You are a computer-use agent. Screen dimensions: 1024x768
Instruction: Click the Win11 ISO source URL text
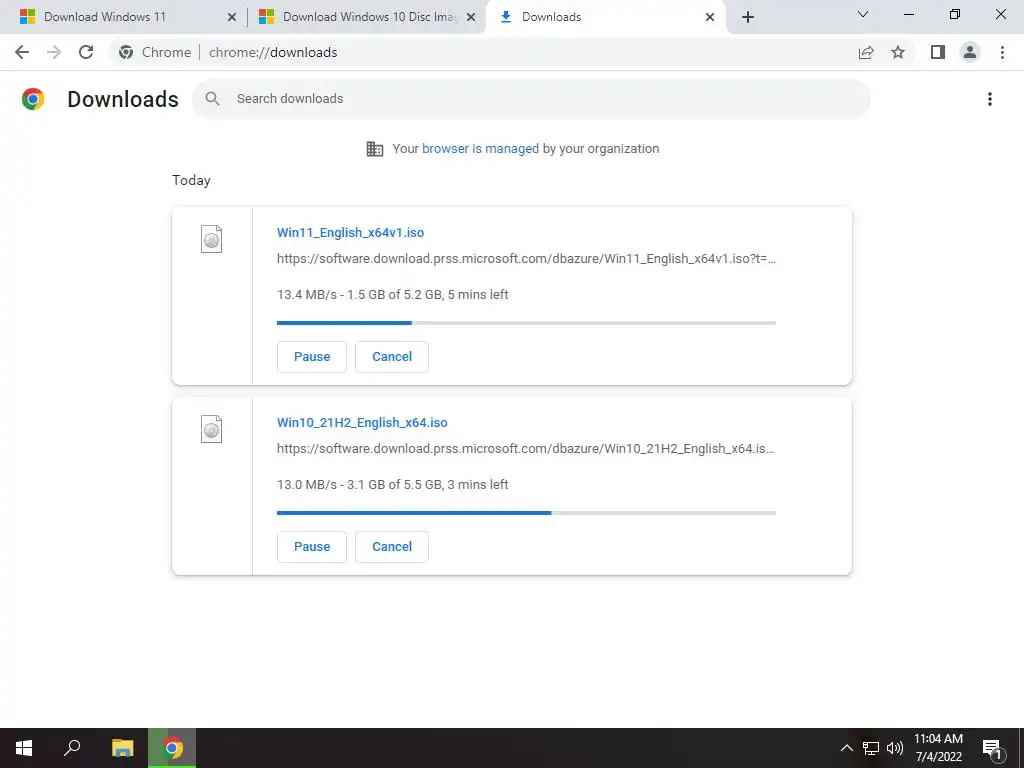click(x=526, y=259)
